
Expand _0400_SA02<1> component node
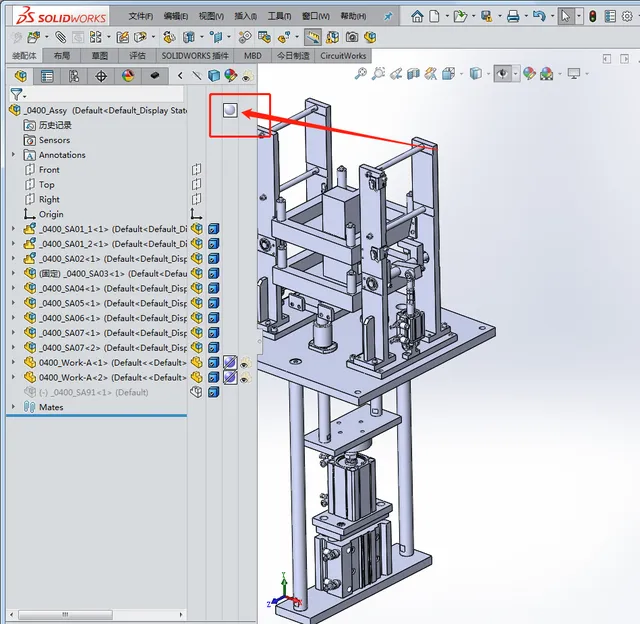pyautogui.click(x=13, y=258)
